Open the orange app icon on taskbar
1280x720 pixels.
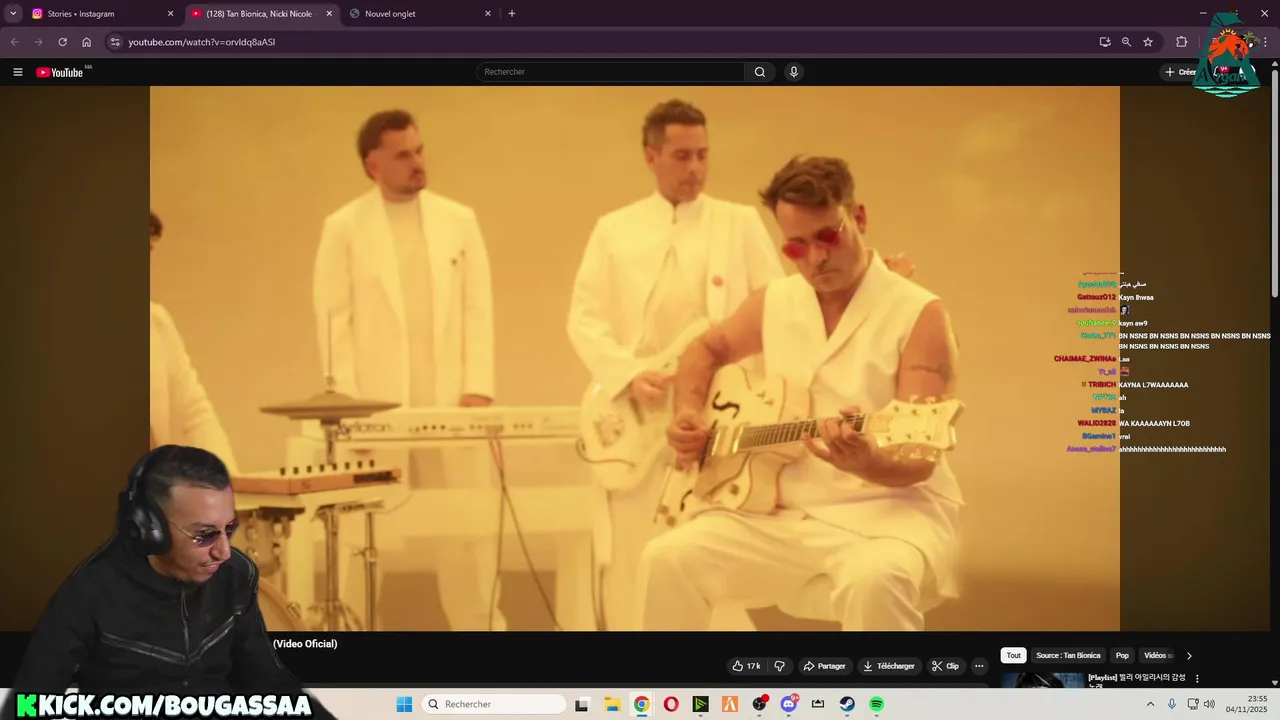pos(730,704)
